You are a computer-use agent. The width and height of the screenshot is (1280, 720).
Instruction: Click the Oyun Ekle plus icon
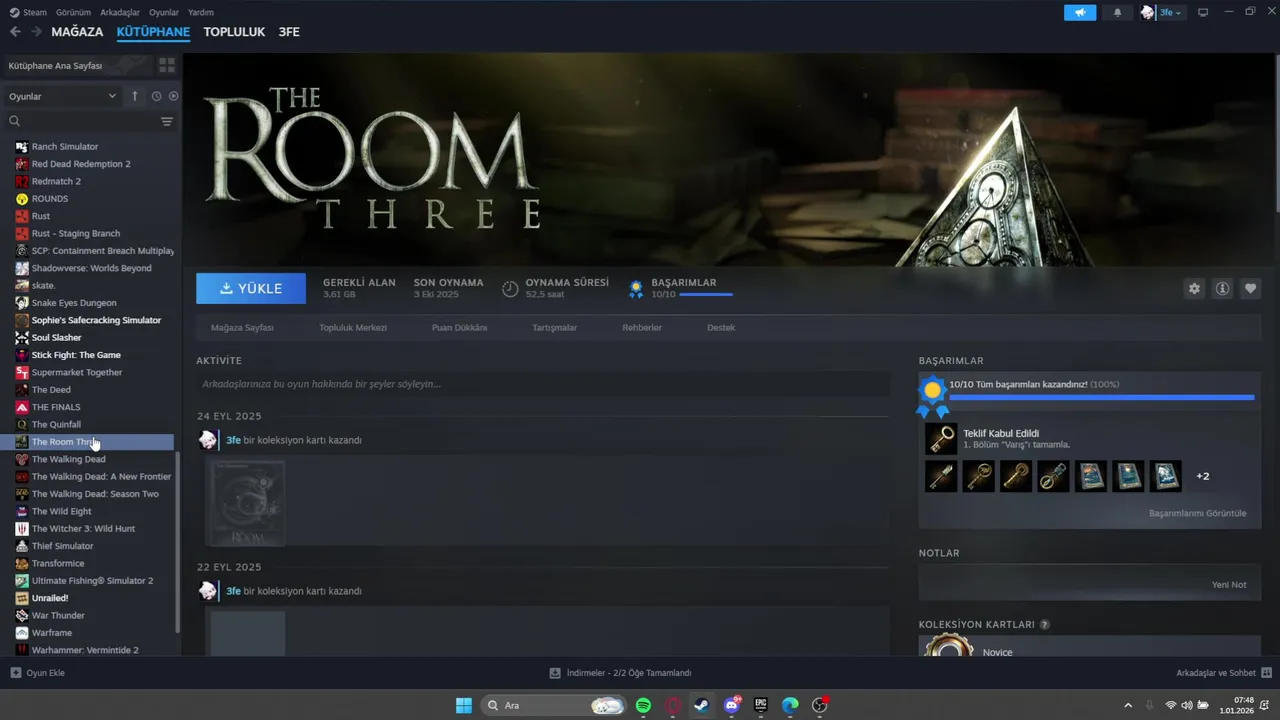[15, 673]
